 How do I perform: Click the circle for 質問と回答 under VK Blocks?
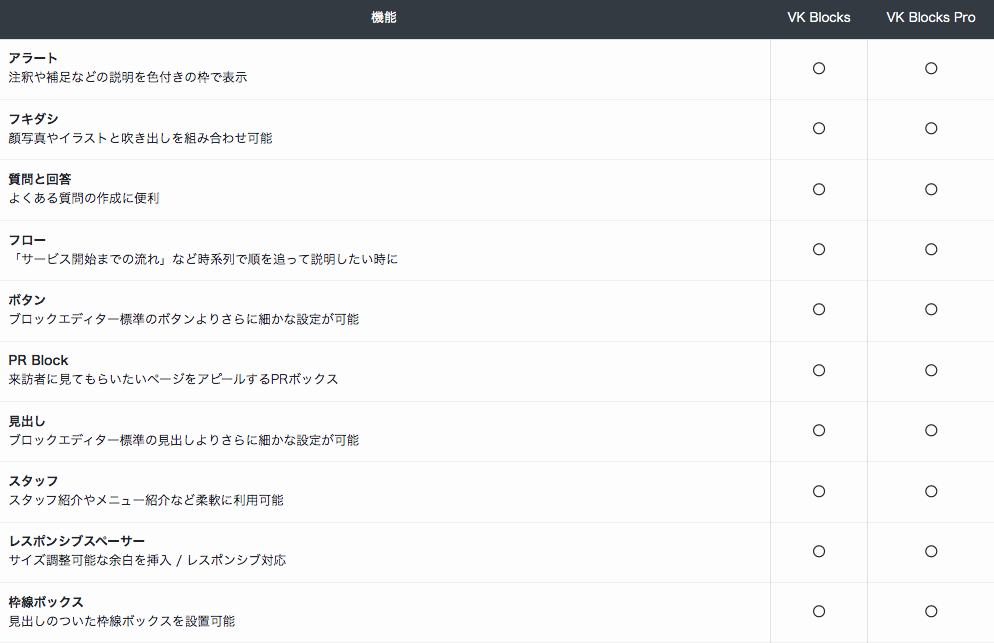coord(819,190)
